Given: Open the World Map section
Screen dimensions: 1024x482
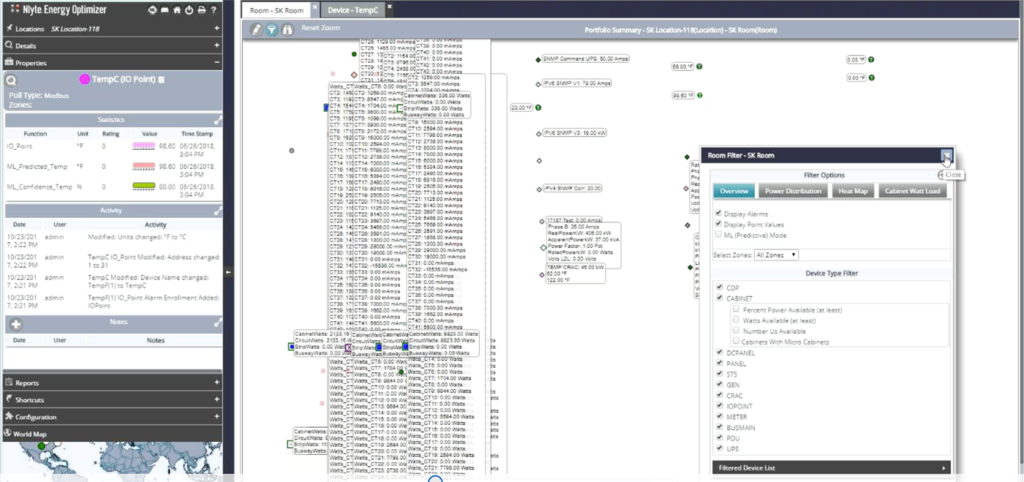Looking at the screenshot, I should (112, 434).
